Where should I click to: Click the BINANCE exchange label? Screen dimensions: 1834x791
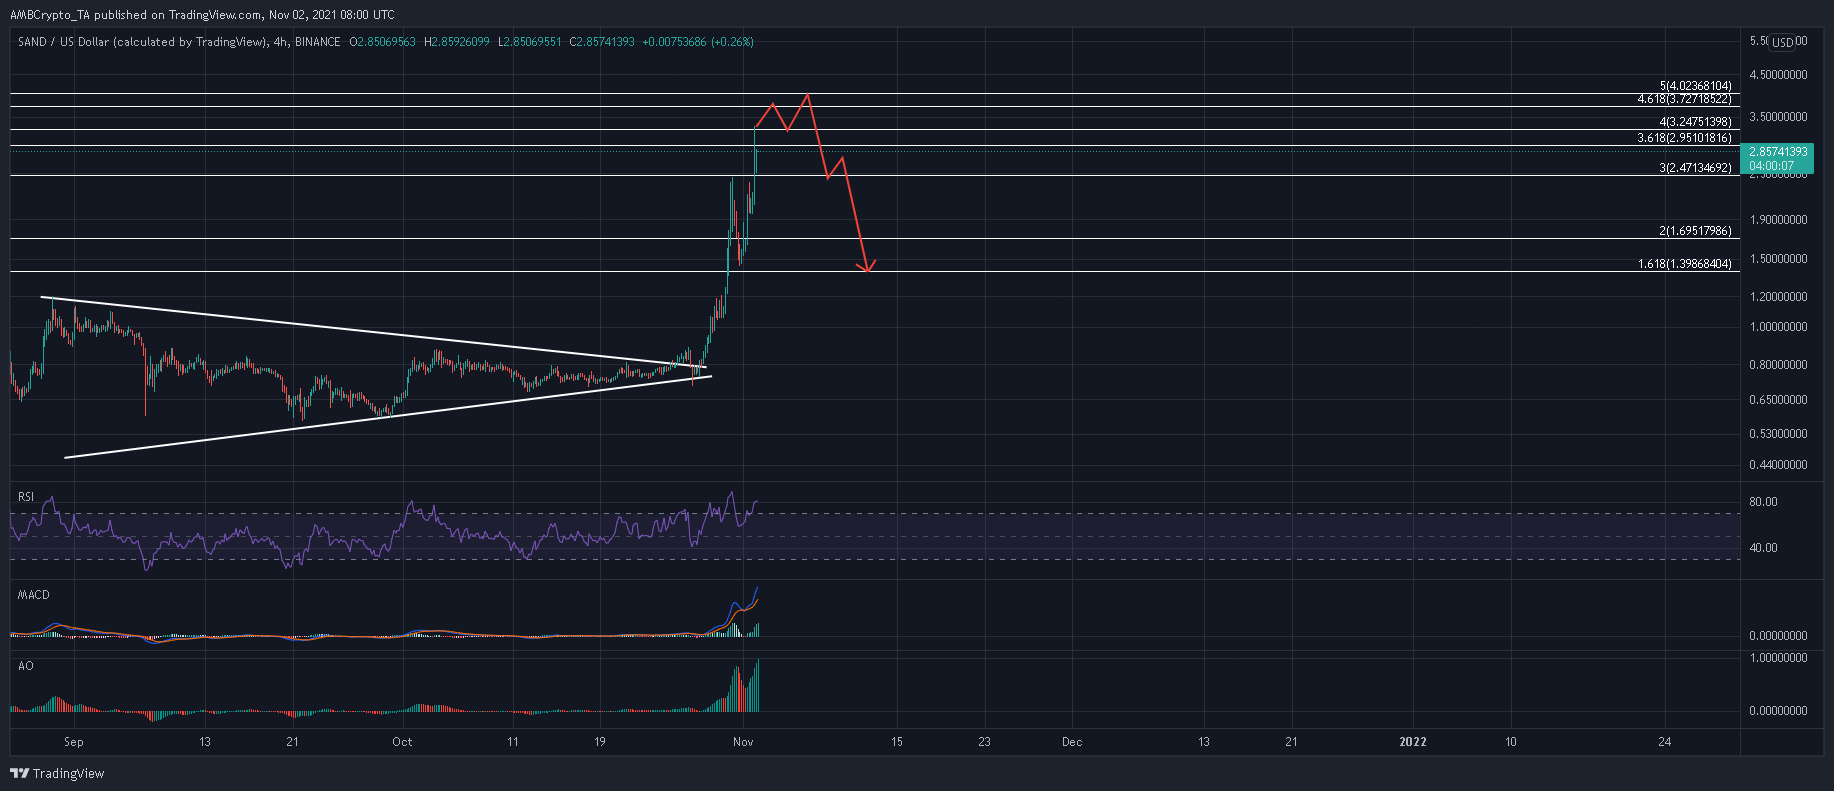318,42
